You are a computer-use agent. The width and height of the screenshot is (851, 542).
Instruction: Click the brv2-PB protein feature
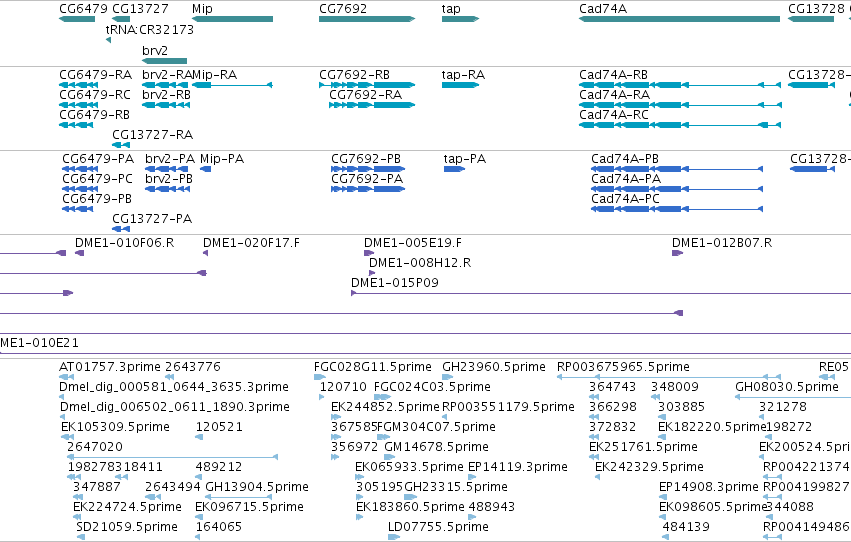point(167,189)
